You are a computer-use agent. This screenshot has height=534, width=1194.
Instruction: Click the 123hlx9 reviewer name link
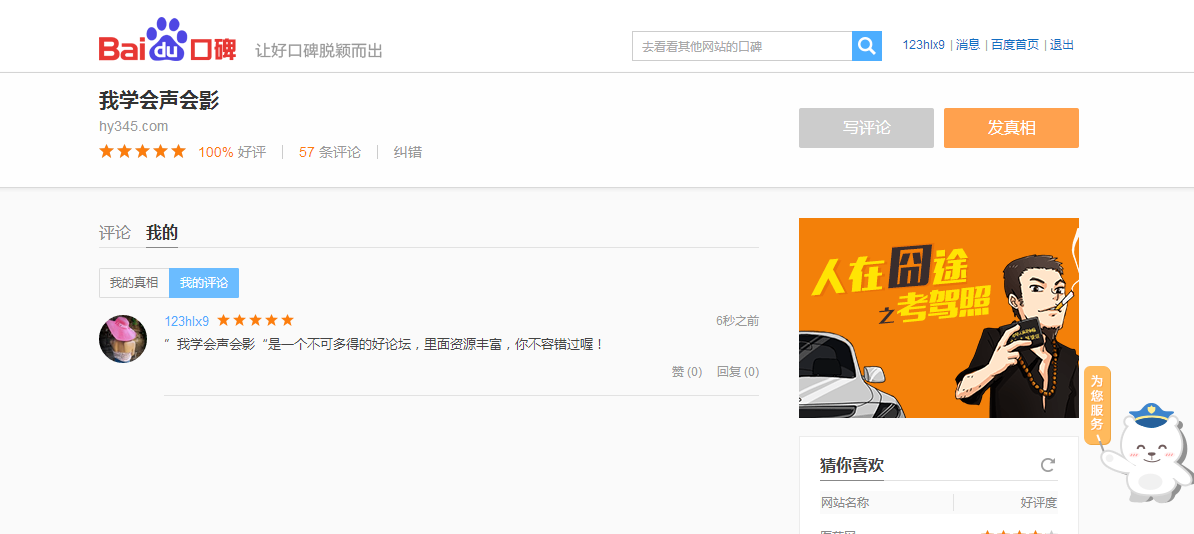(x=187, y=321)
